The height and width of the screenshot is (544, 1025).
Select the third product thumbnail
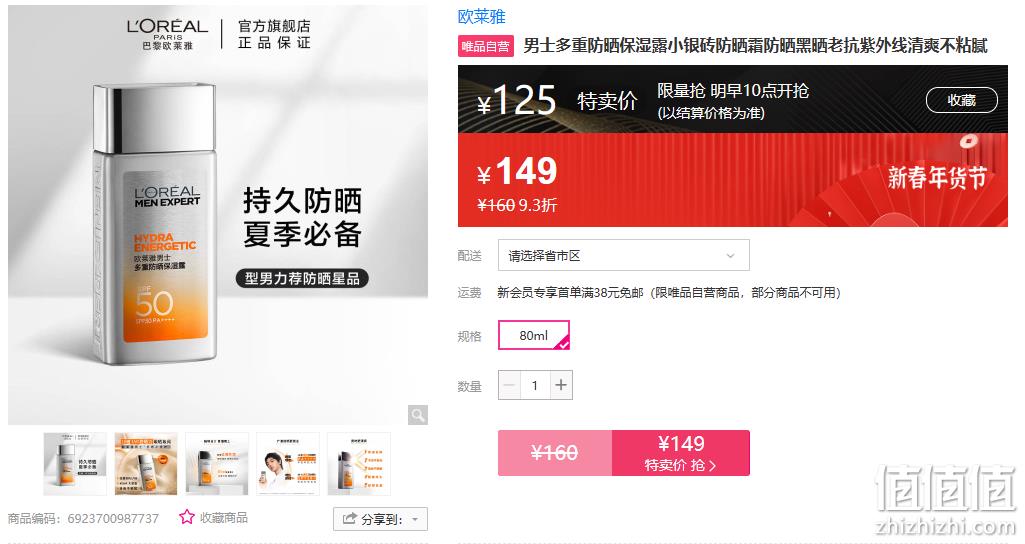pos(217,464)
